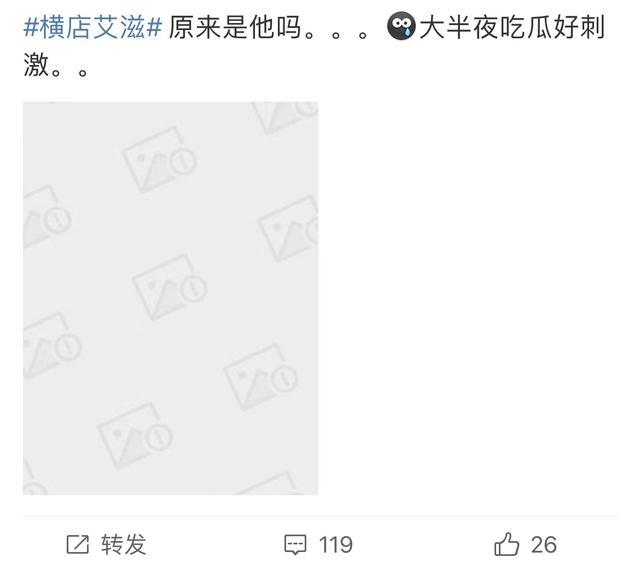The width and height of the screenshot is (640, 575).
Task: Tap the wrapped character 激 on the second line
Action: [x=36, y=65]
